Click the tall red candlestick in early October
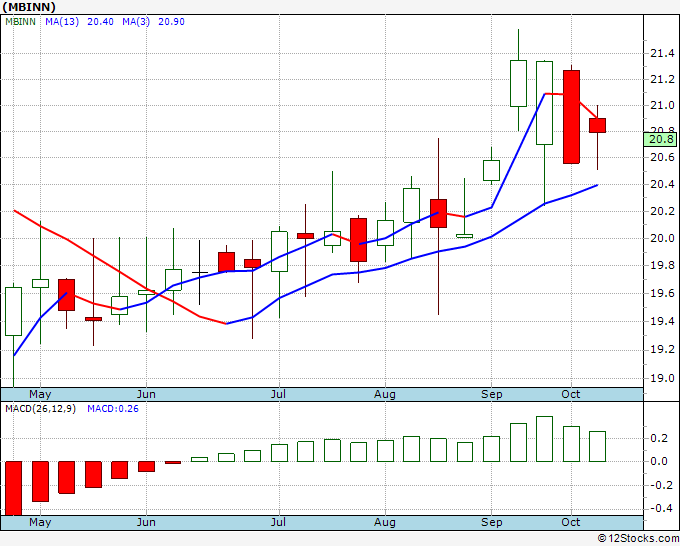Image resolution: width=680 pixels, height=546 pixels. [x=572, y=117]
